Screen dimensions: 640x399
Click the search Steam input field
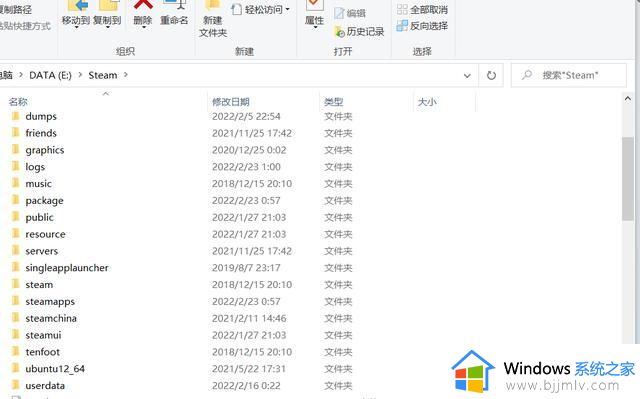coord(570,75)
